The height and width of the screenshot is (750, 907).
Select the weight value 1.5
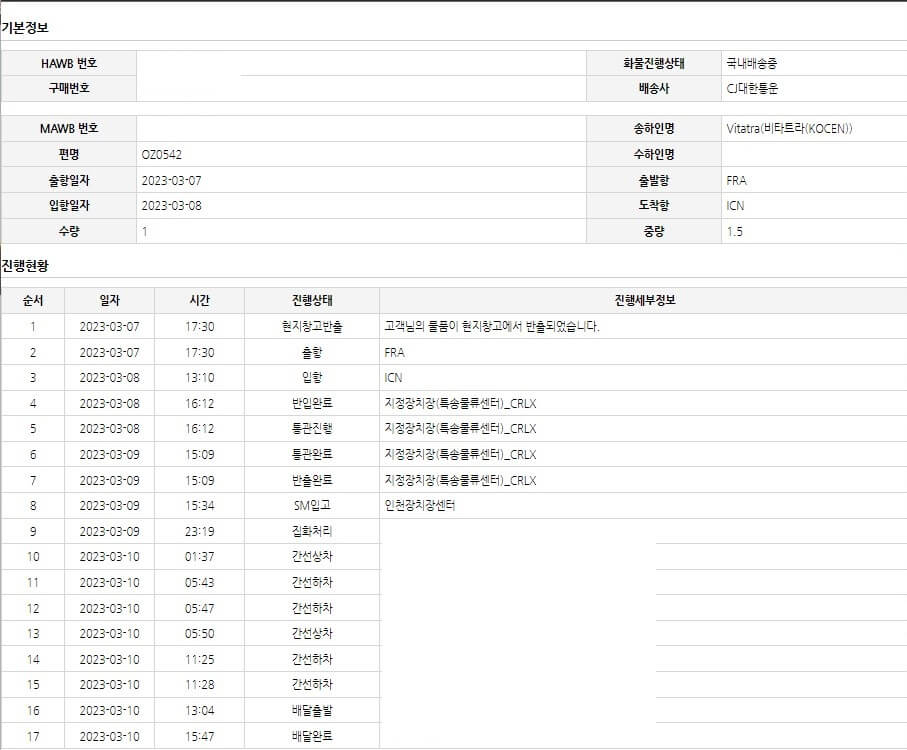(735, 231)
